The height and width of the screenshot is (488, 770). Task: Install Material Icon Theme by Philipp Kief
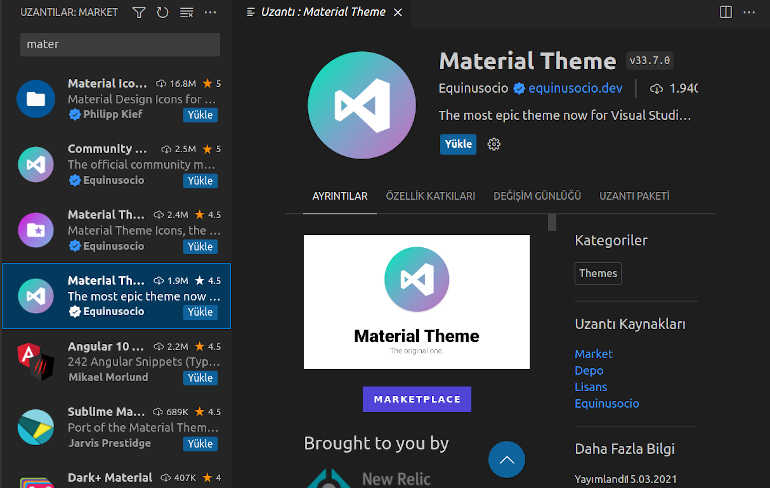pos(200,115)
